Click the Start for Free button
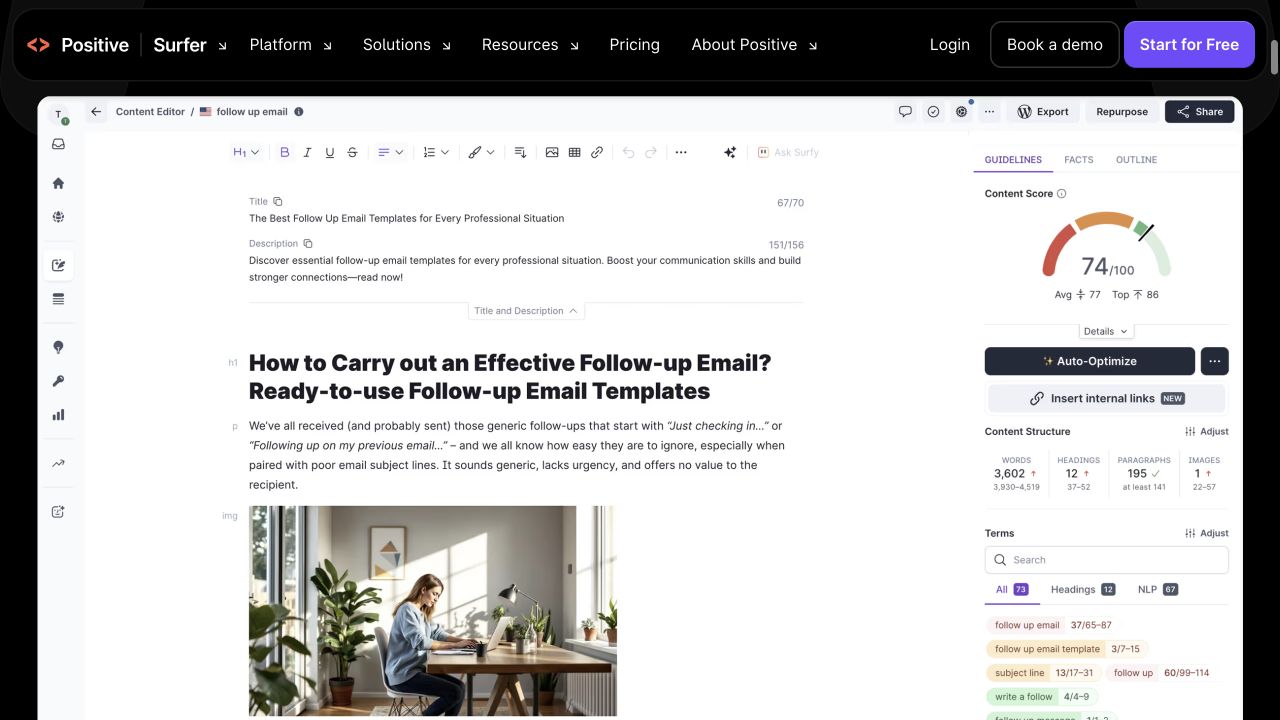This screenshot has height=720, width=1280. 1189,45
